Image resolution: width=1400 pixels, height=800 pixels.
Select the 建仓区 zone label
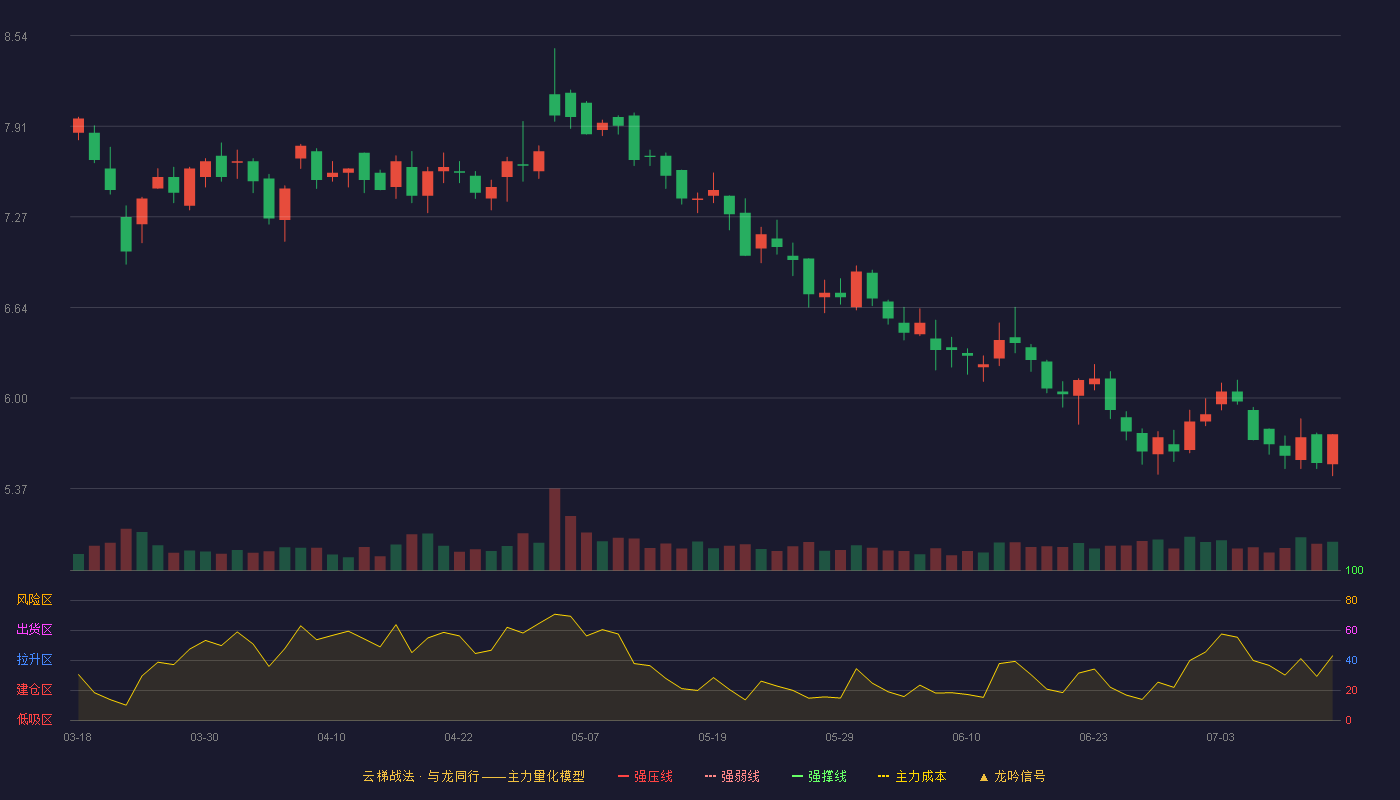click(x=34, y=690)
